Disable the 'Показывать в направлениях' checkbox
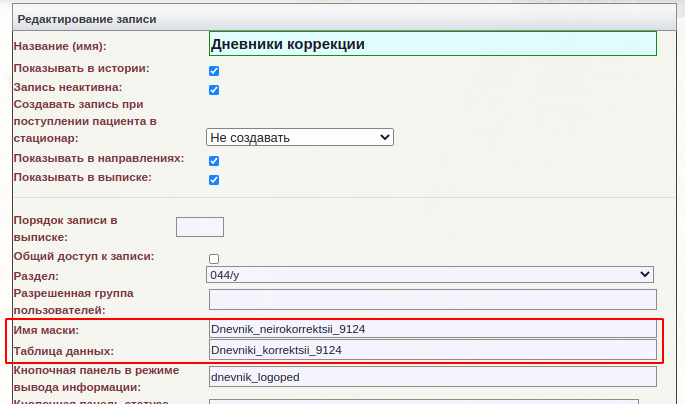This screenshot has width=685, height=404. pos(214,161)
